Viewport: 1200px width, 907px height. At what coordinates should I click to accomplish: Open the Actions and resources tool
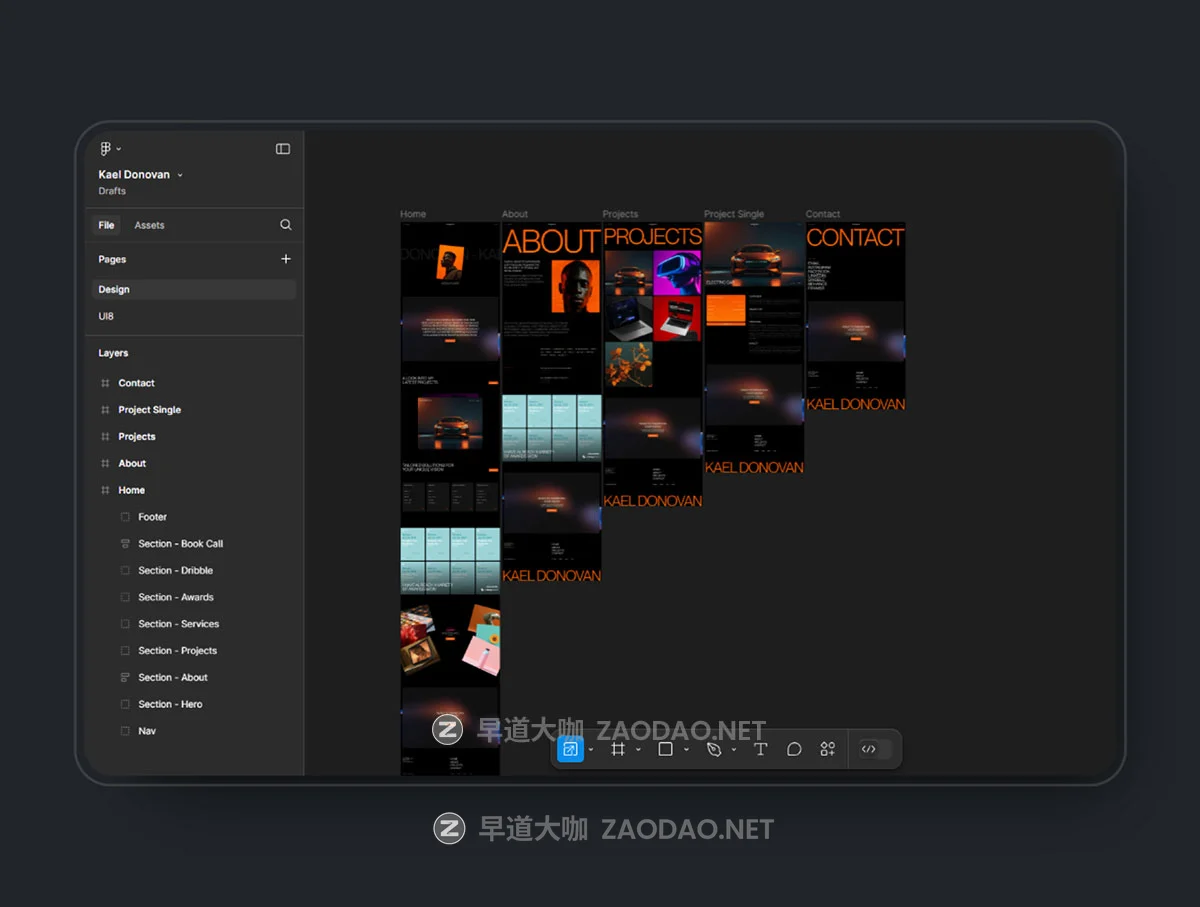[827, 749]
